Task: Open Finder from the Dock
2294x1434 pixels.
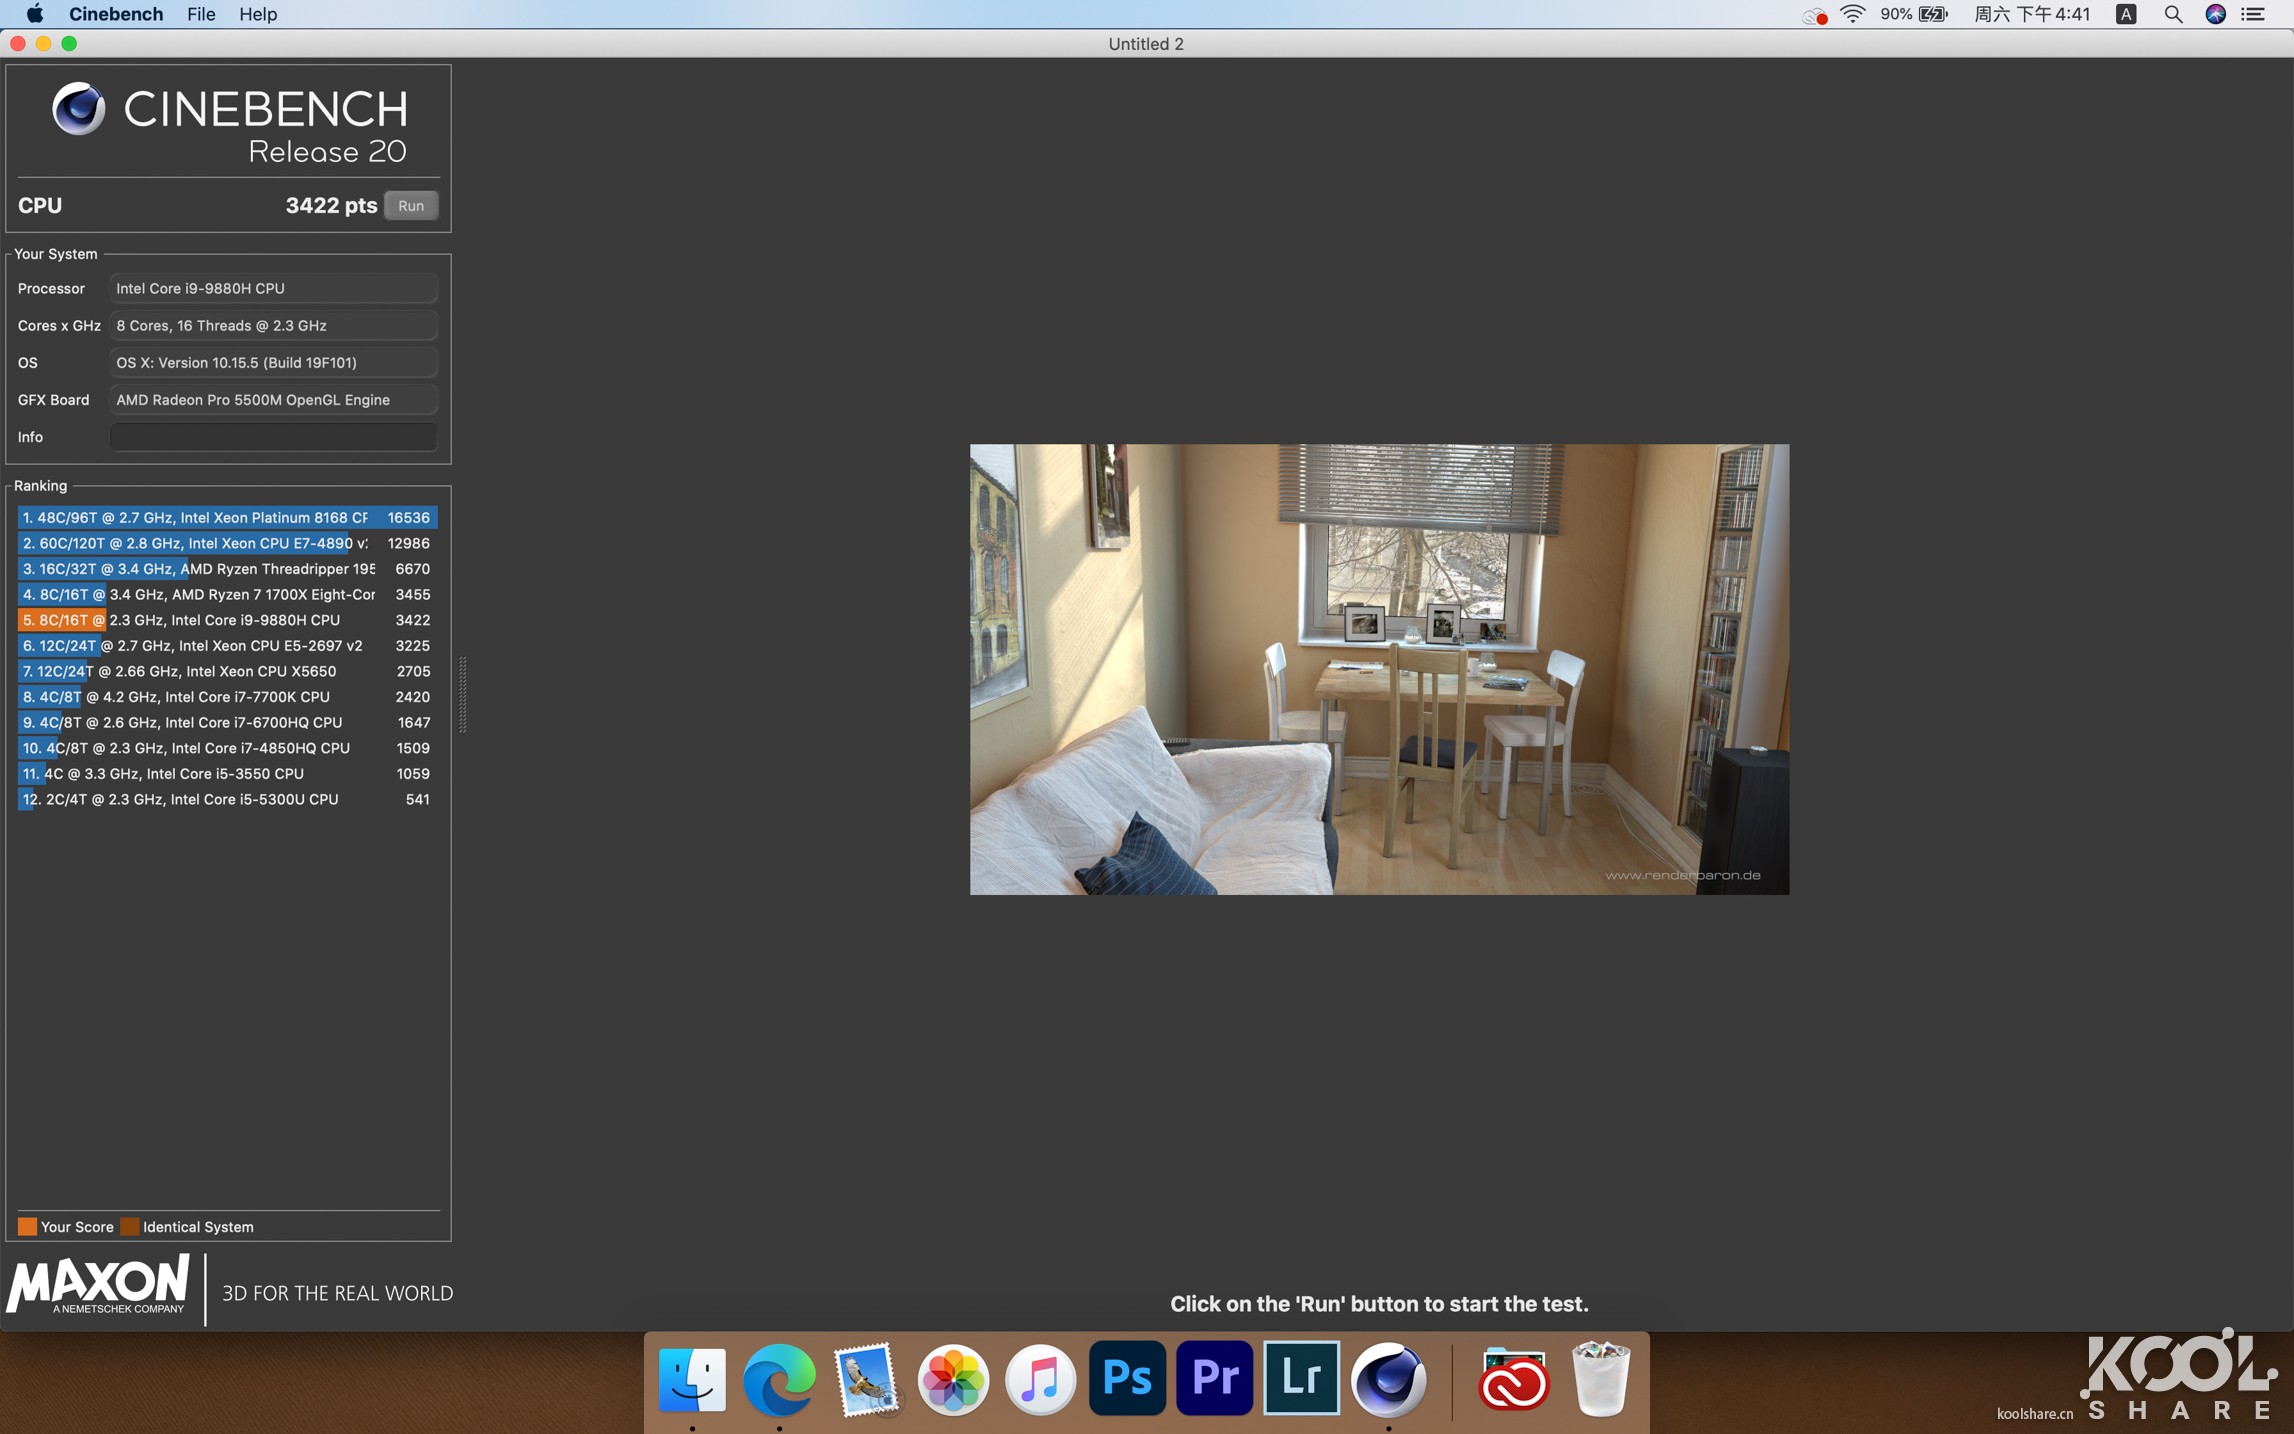Action: tap(691, 1381)
